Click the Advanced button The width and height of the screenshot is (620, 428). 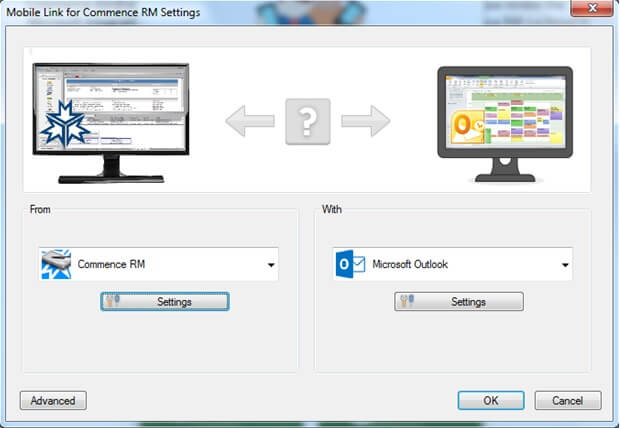tap(53, 401)
